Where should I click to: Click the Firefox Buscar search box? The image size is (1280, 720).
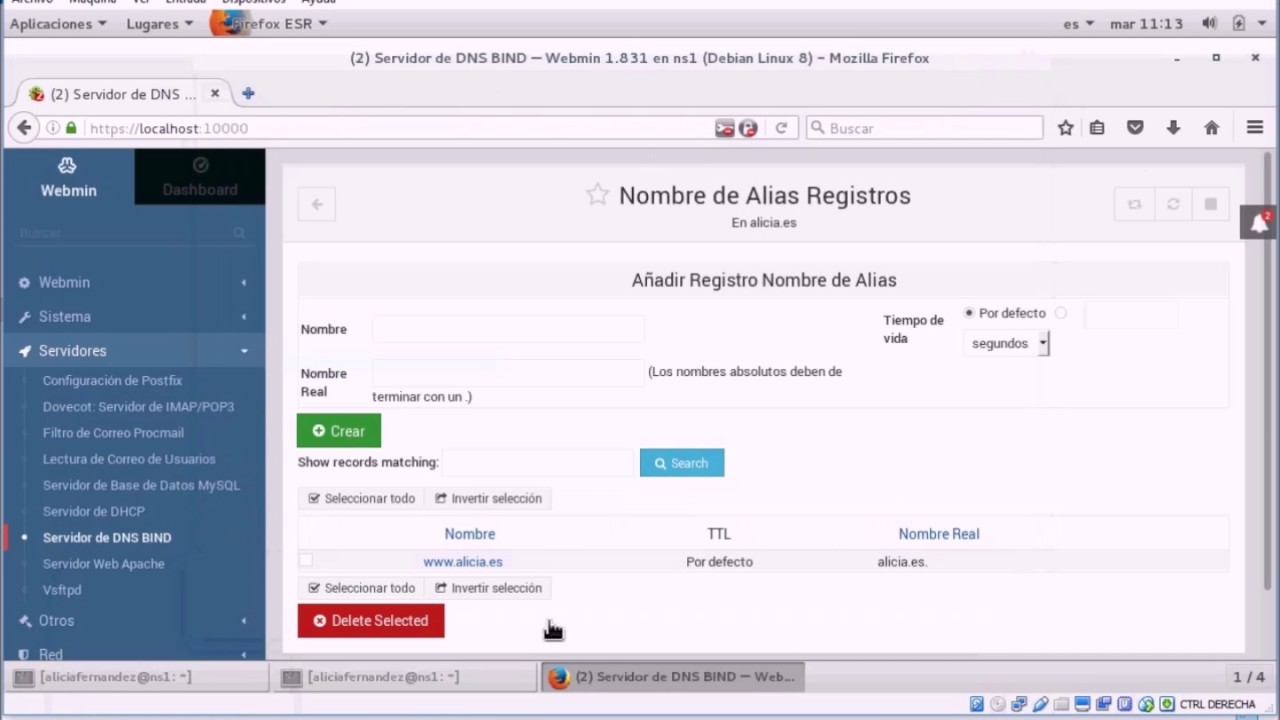point(925,128)
